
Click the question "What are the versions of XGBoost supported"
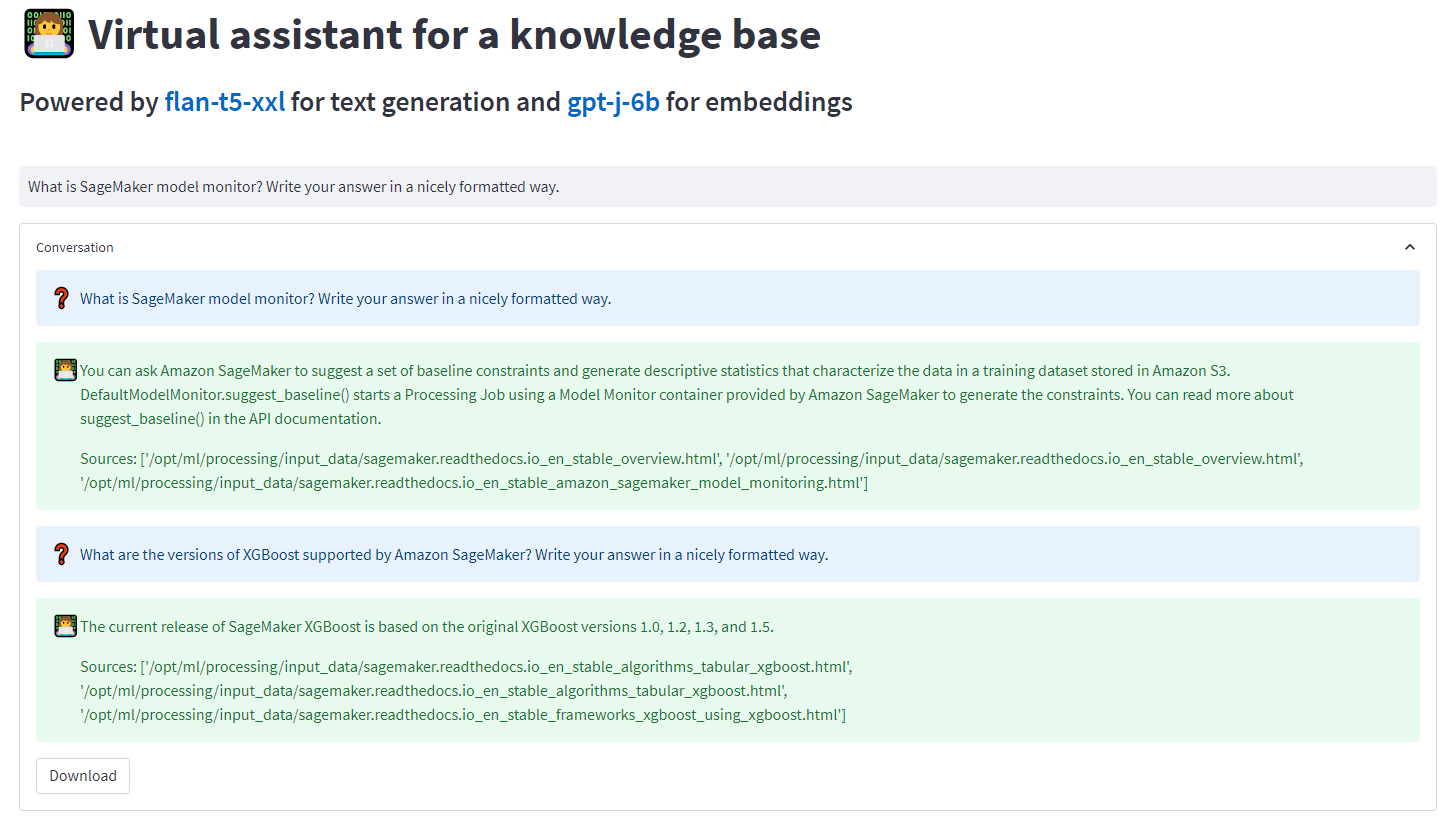pos(454,554)
